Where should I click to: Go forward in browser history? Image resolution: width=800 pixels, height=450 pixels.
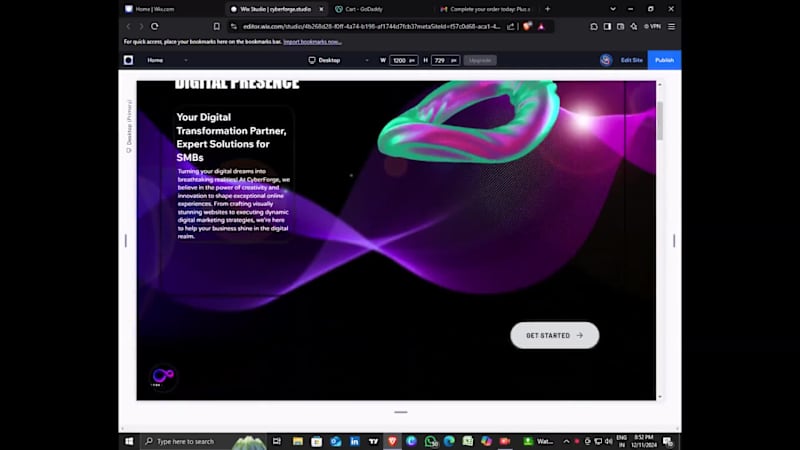(x=141, y=27)
